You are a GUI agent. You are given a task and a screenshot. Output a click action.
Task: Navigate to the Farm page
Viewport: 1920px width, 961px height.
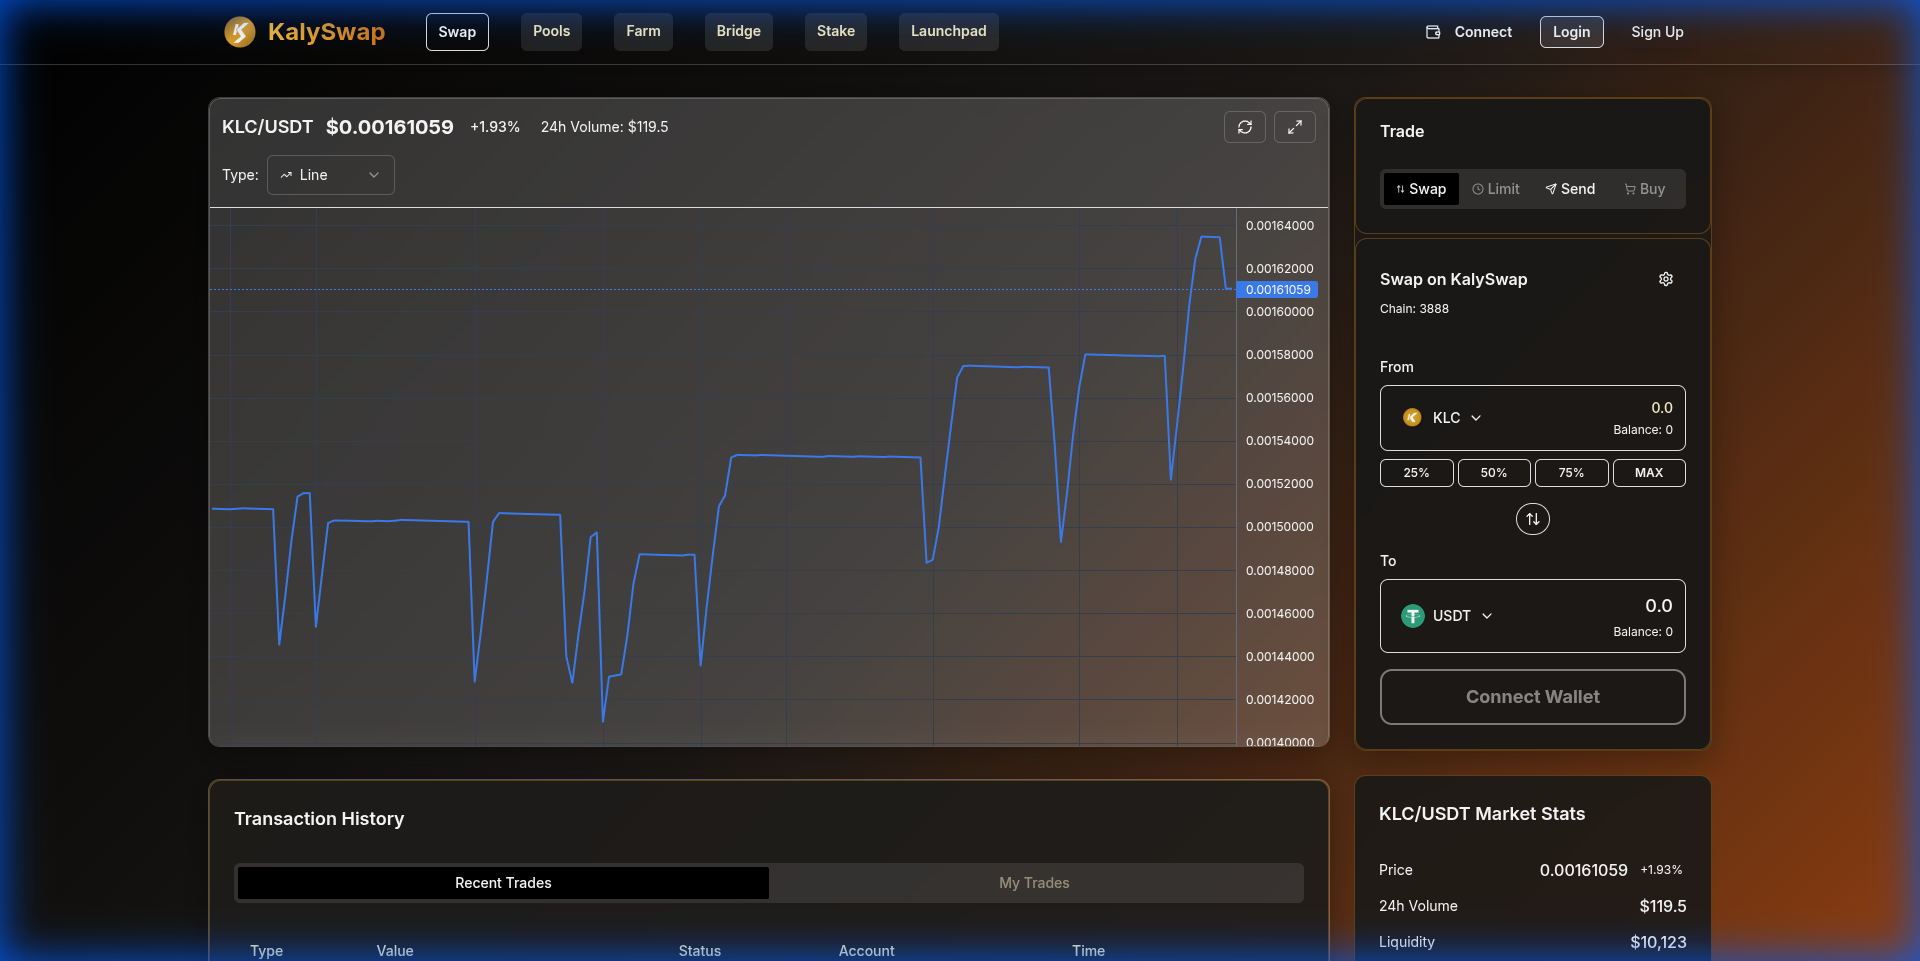pos(642,31)
